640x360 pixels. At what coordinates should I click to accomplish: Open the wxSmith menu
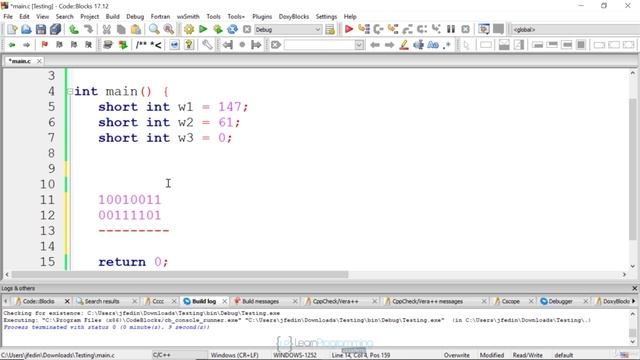click(x=188, y=17)
